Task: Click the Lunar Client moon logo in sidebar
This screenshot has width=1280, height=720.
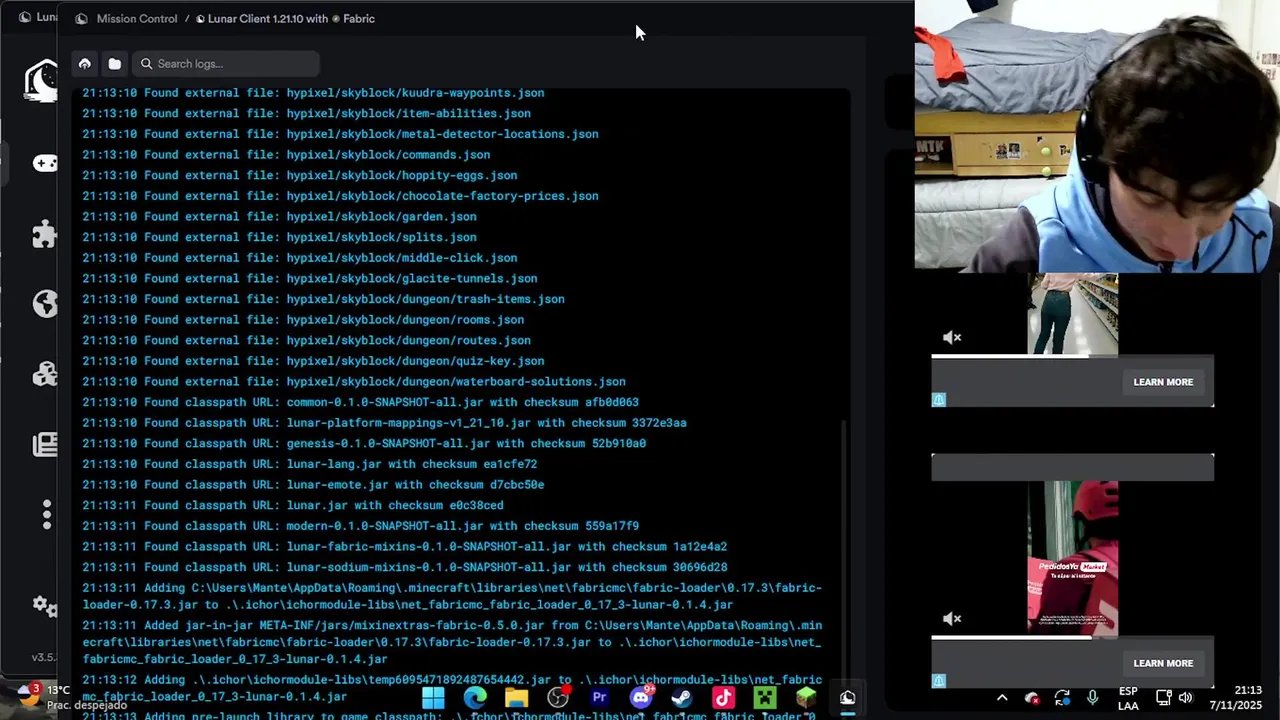Action: coord(41,80)
